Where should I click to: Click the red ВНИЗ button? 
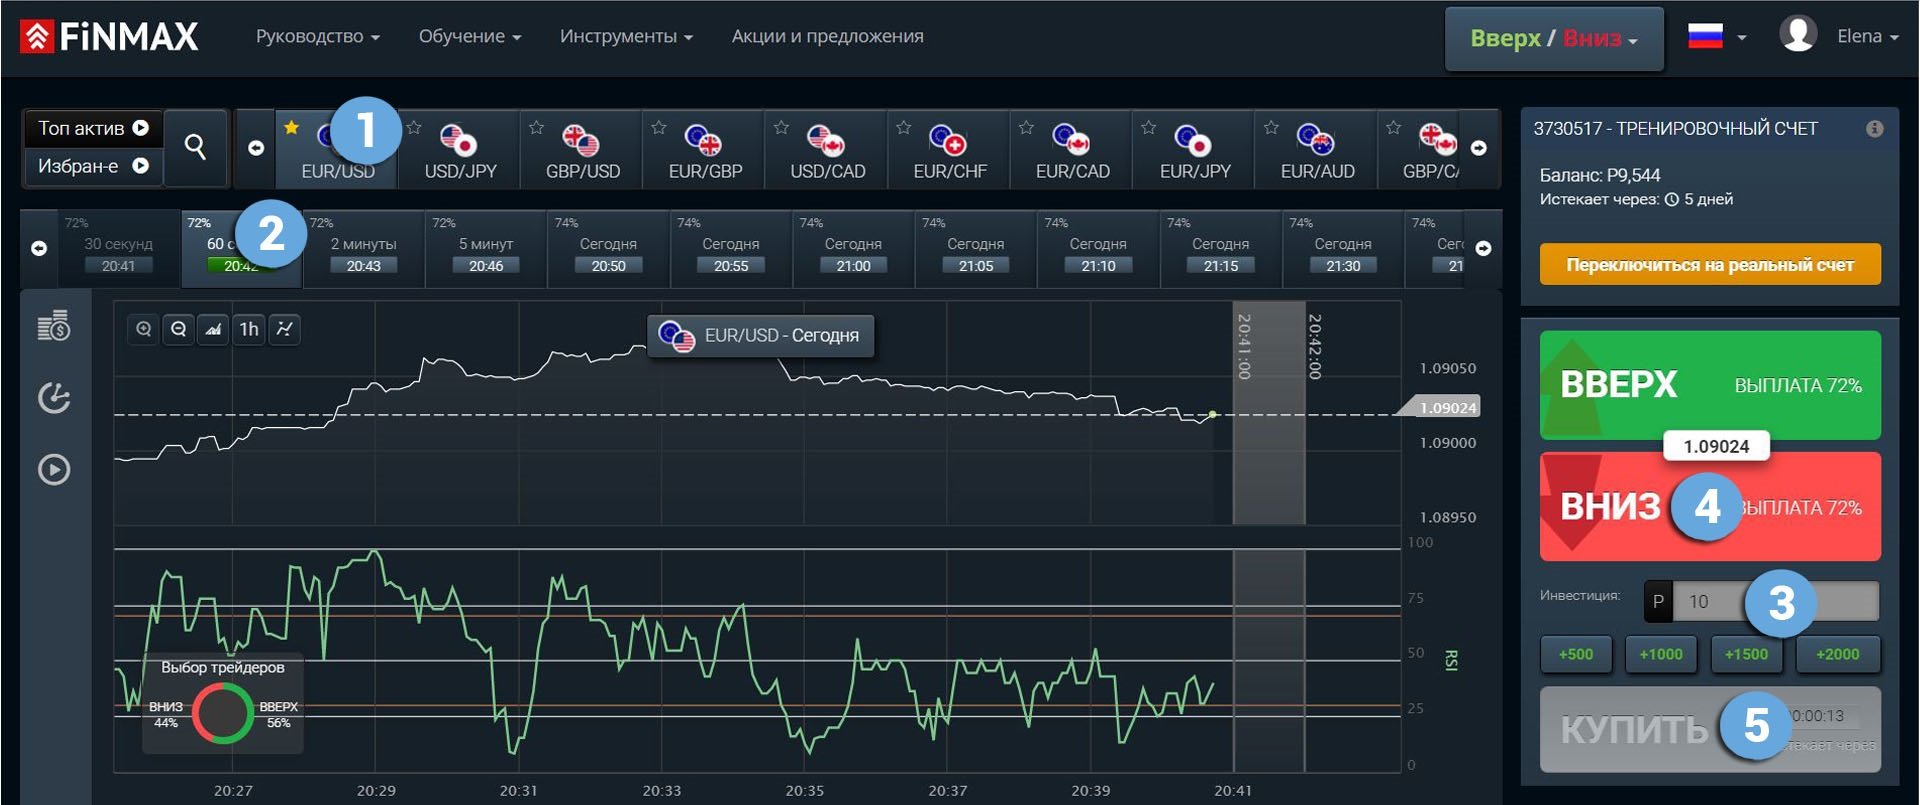(x=1710, y=506)
